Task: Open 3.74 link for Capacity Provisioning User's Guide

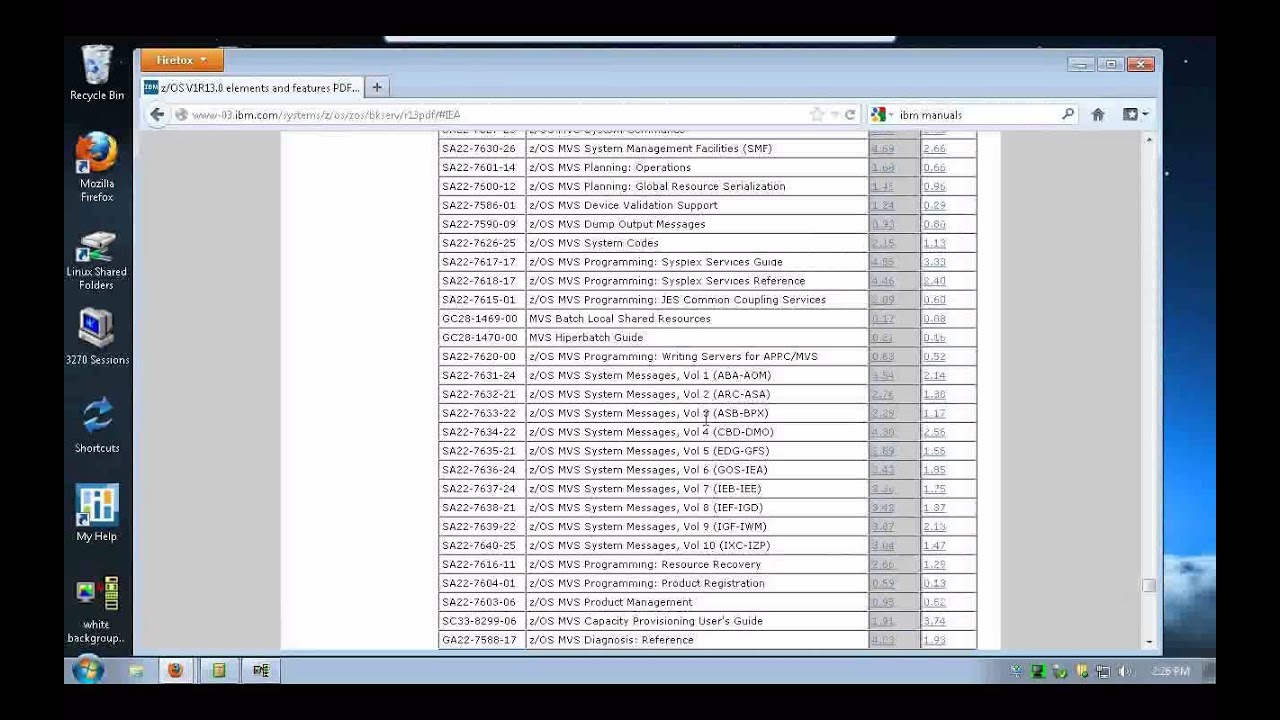Action: 934,621
